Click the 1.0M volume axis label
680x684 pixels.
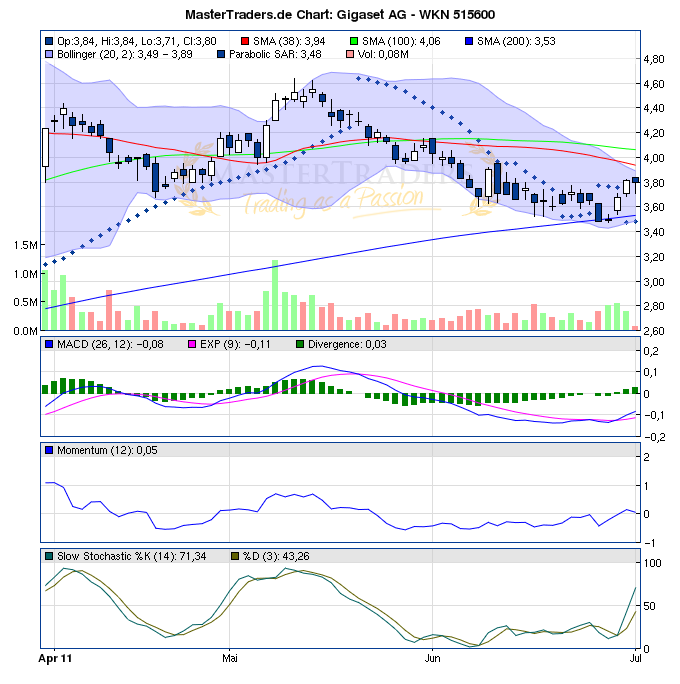(x=26, y=274)
